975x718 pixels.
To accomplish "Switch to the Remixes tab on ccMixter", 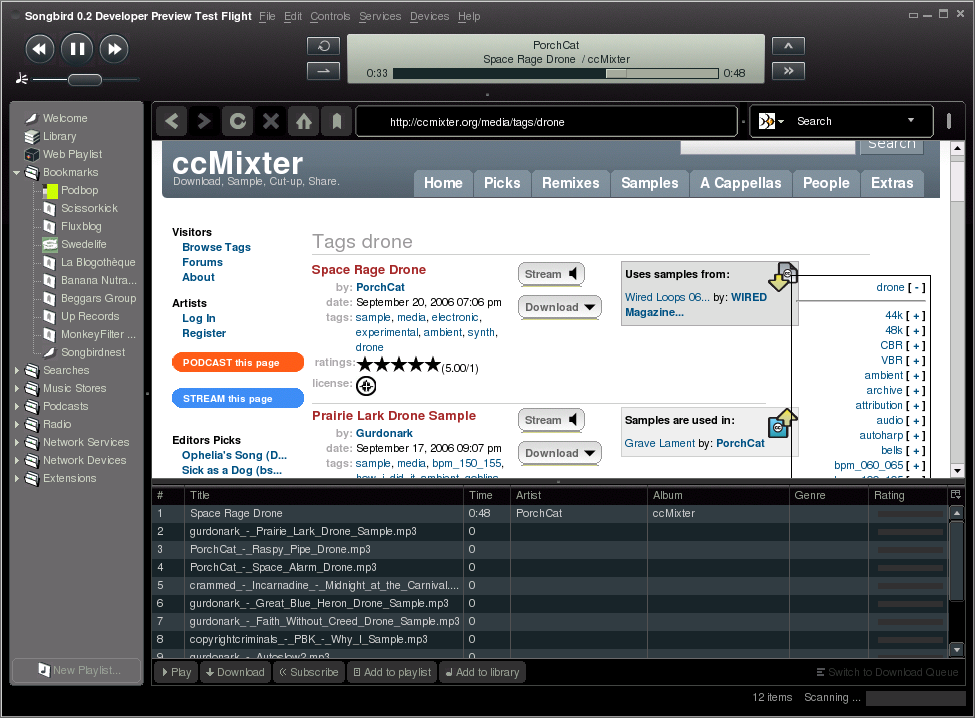I will pos(570,183).
